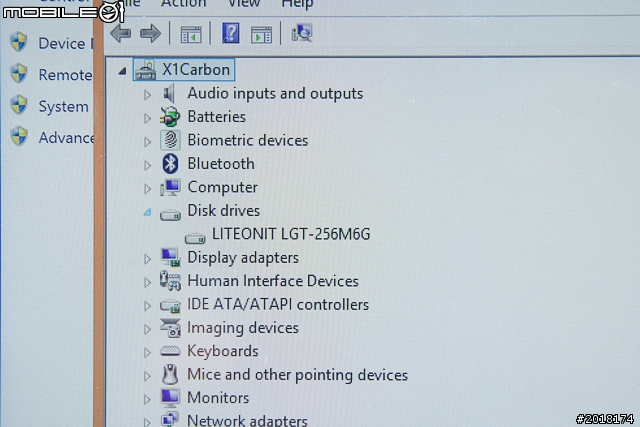Expand the Biometric devices category
640x427 pixels.
(147, 142)
